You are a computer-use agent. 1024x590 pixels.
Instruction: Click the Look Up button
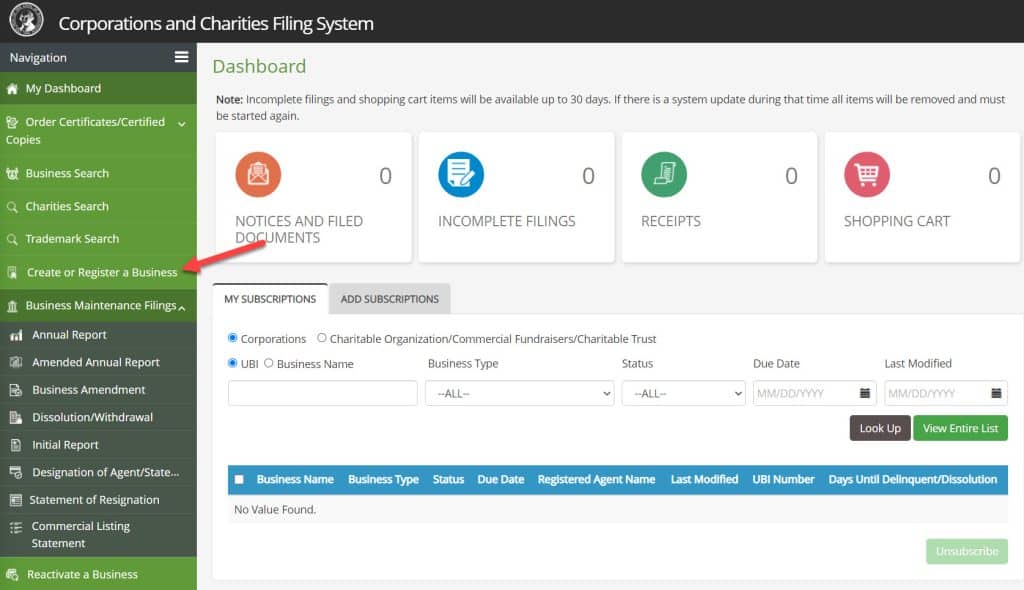click(x=879, y=428)
